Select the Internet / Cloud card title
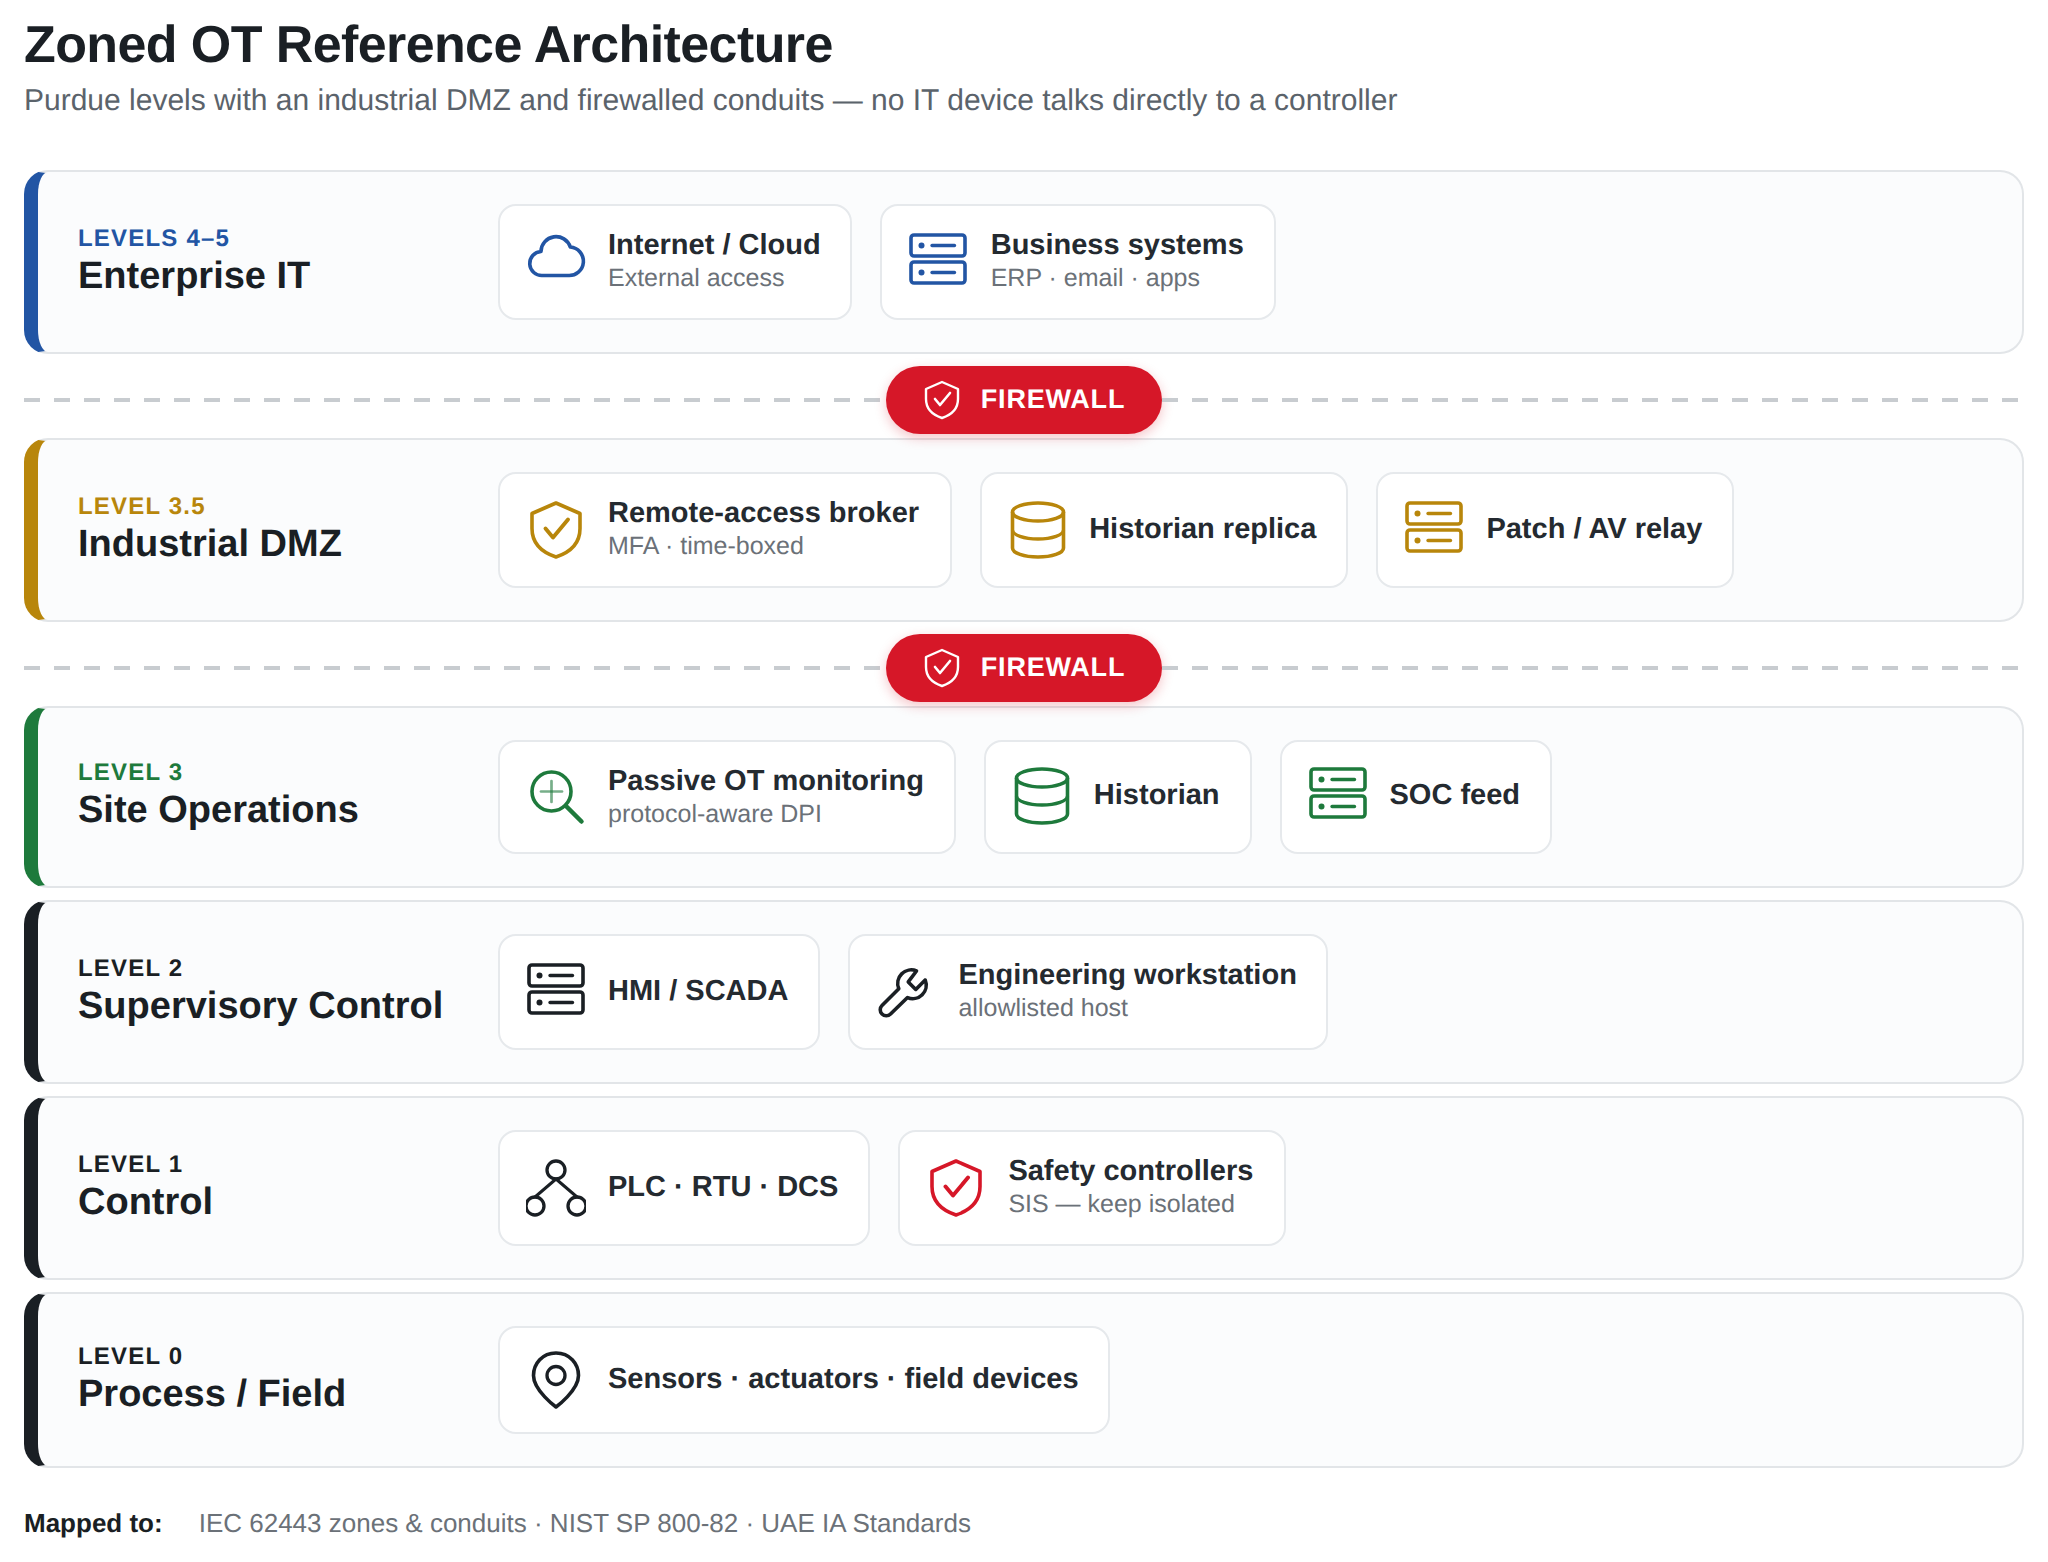This screenshot has height=1562, width=2048. click(x=714, y=244)
